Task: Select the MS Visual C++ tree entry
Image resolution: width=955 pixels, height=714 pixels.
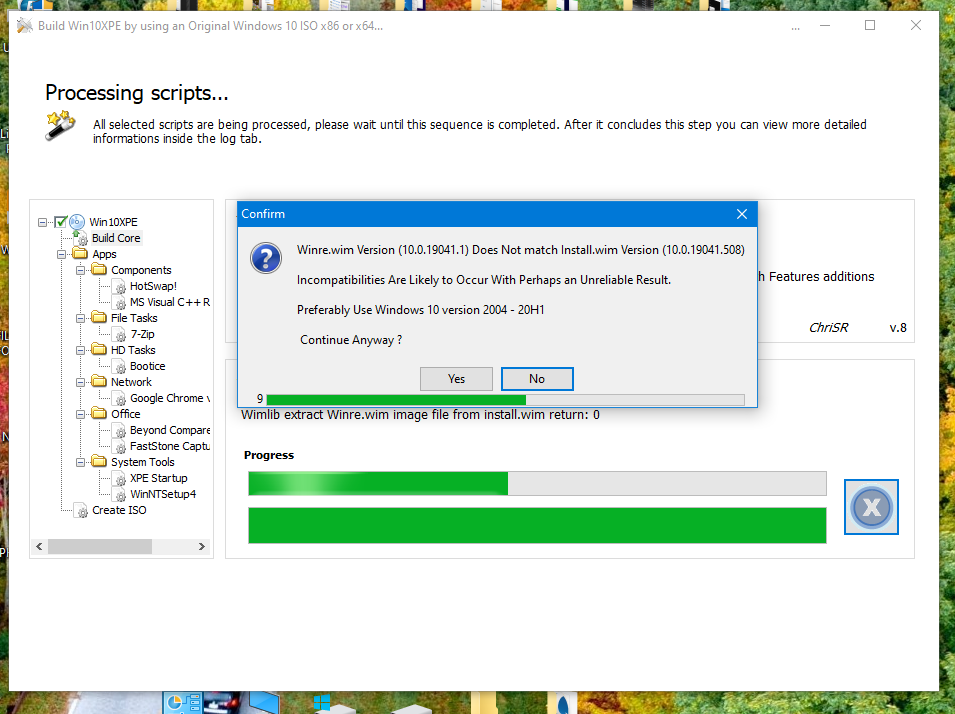Action: tap(170, 302)
